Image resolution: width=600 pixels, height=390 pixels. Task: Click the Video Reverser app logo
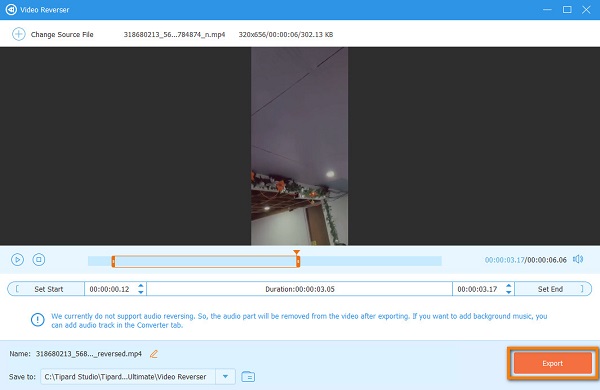click(x=11, y=10)
